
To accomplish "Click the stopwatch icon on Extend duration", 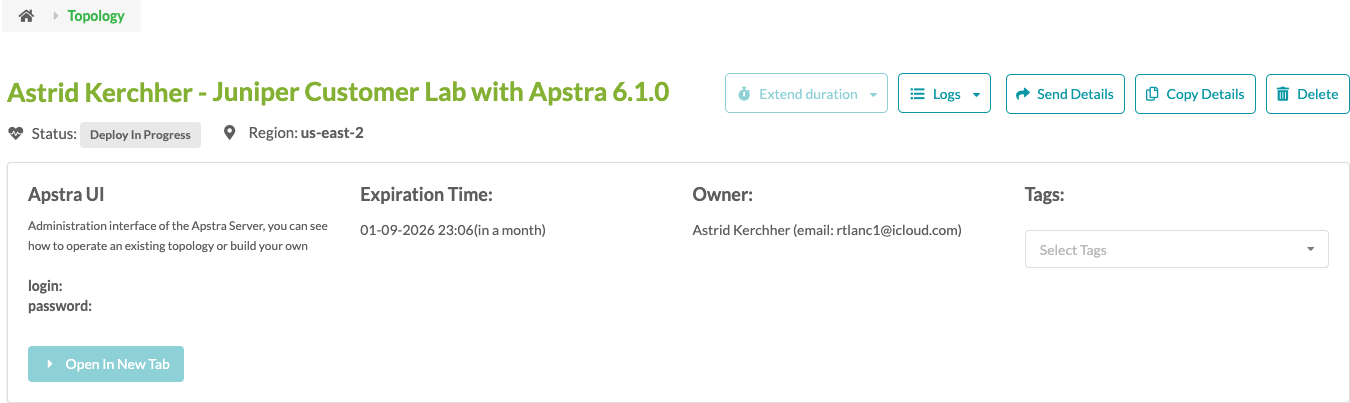I will (x=744, y=94).
